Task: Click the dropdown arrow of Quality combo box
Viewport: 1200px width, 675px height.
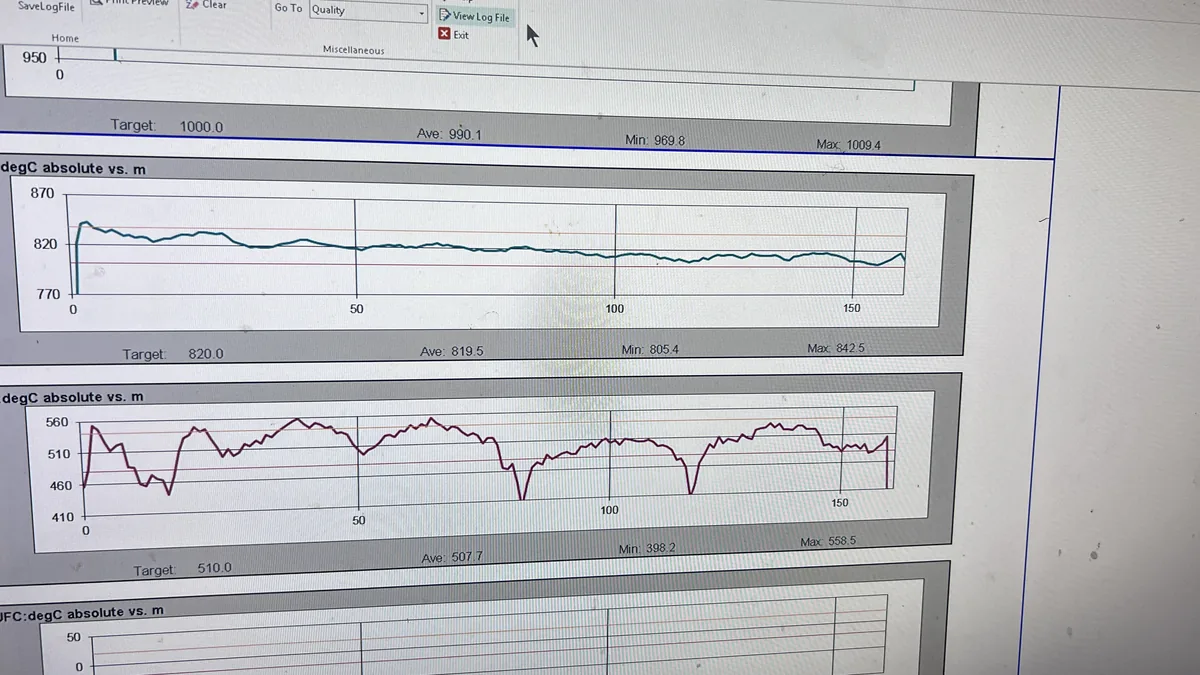Action: click(x=420, y=13)
